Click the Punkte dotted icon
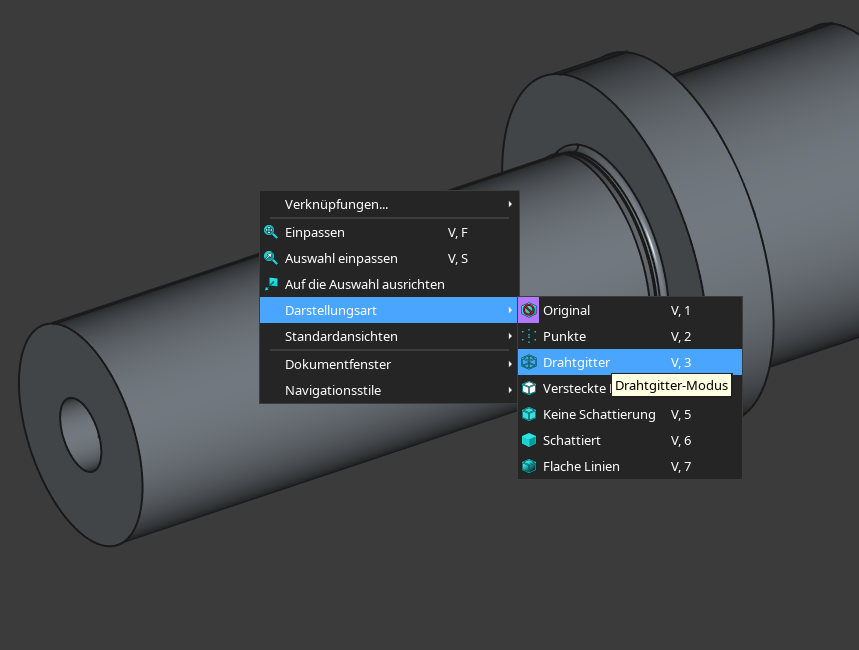The width and height of the screenshot is (859, 650). [x=529, y=336]
